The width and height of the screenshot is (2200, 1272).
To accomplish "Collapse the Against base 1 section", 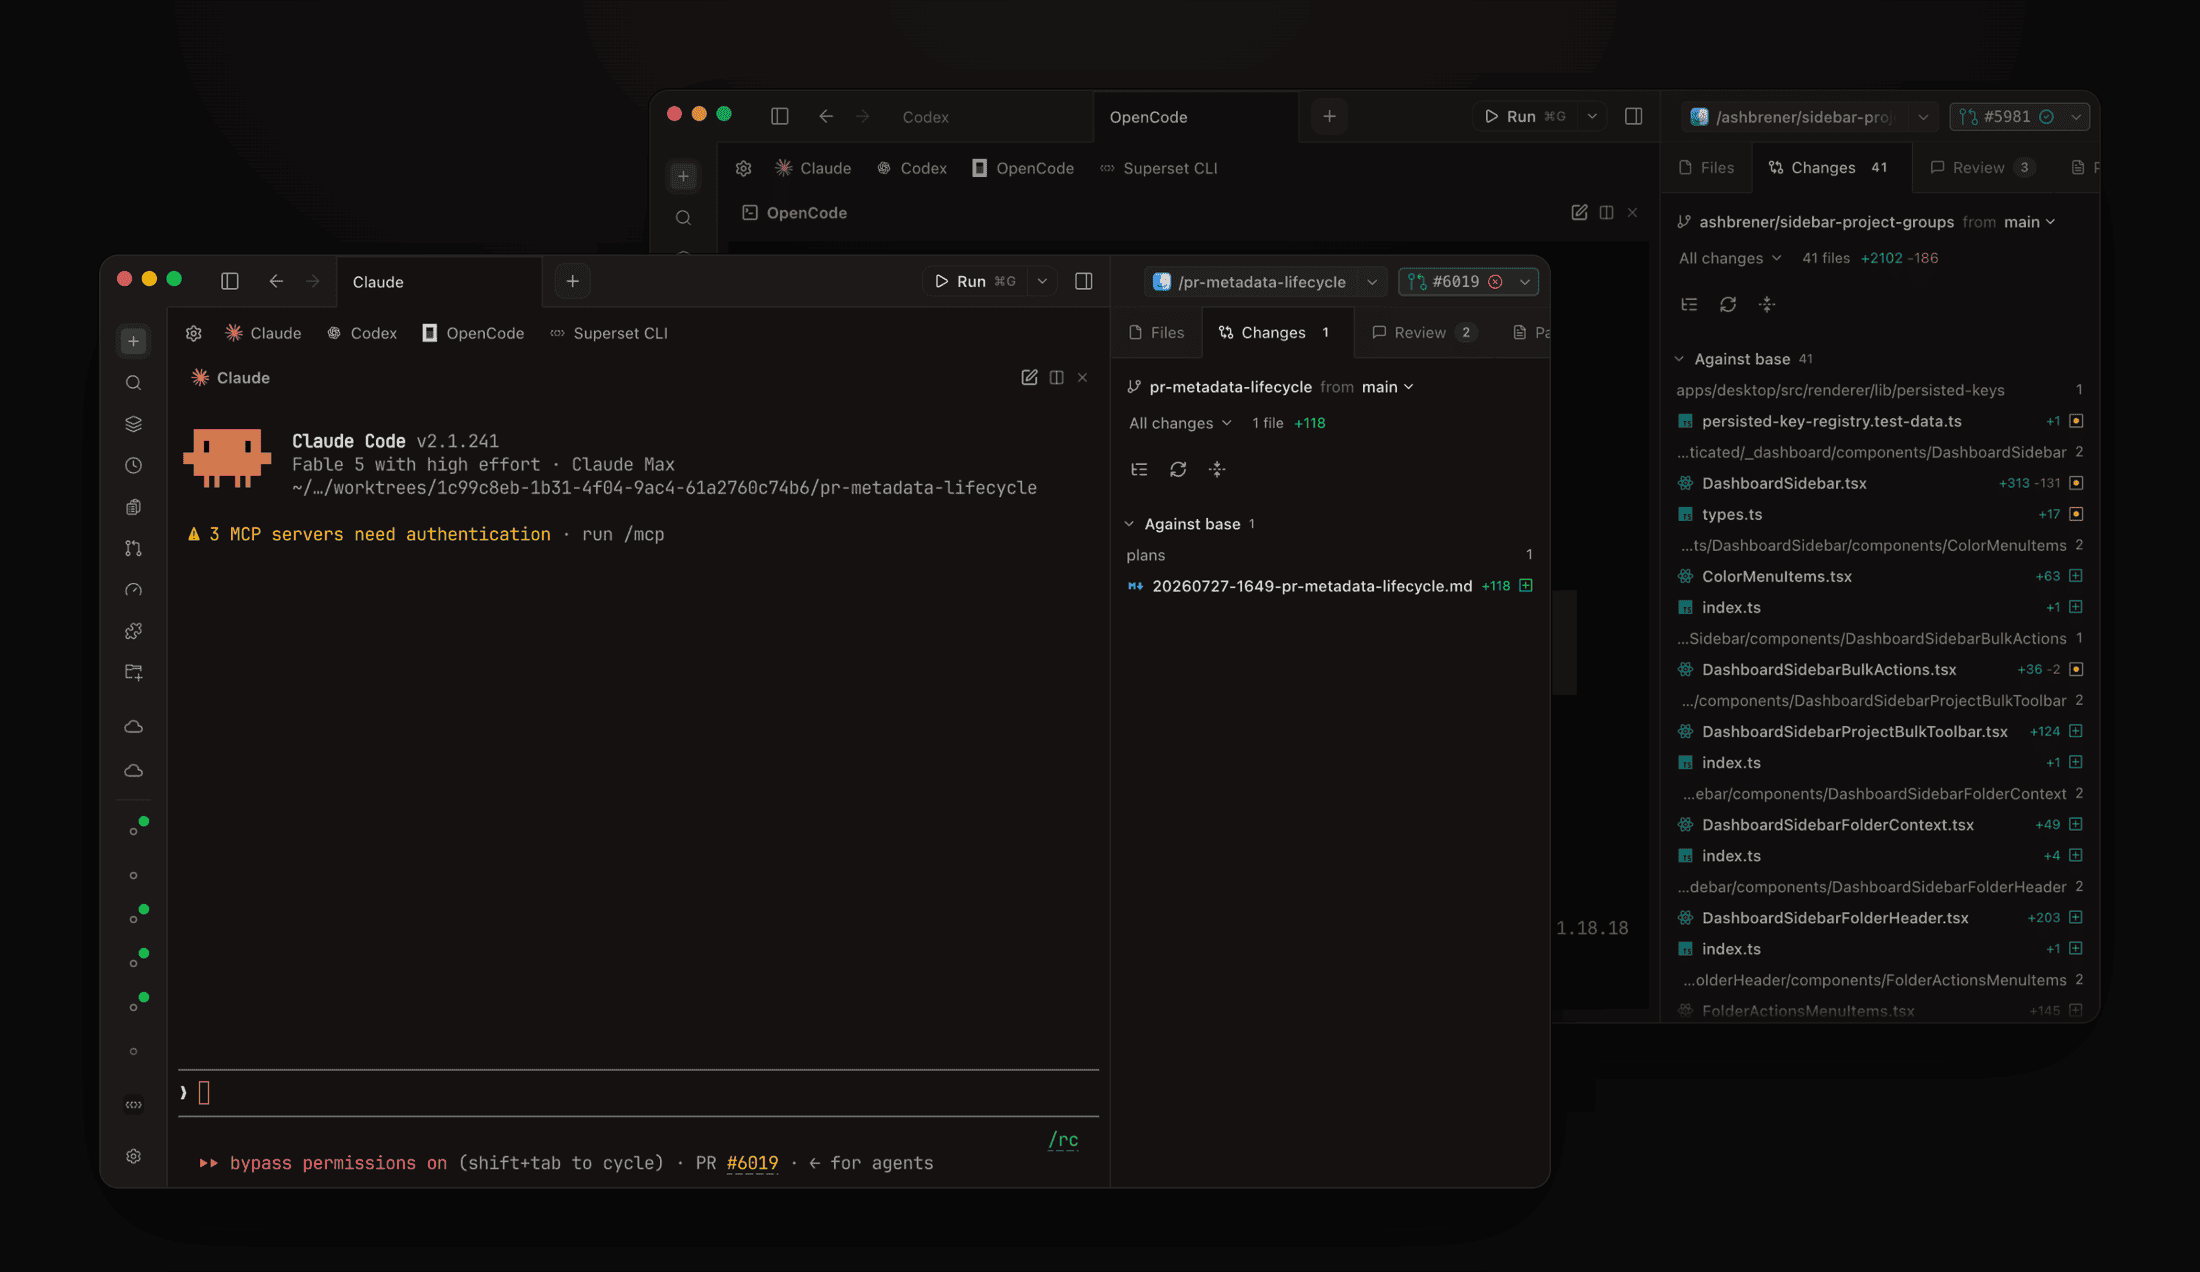I will point(1190,524).
